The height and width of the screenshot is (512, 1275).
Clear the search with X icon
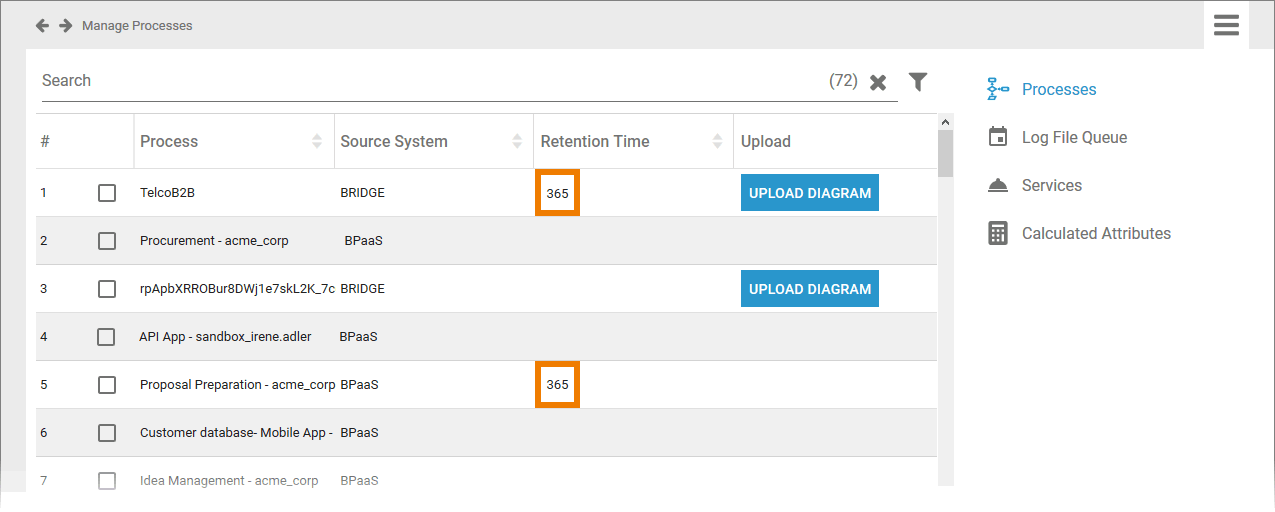pyautogui.click(x=878, y=82)
